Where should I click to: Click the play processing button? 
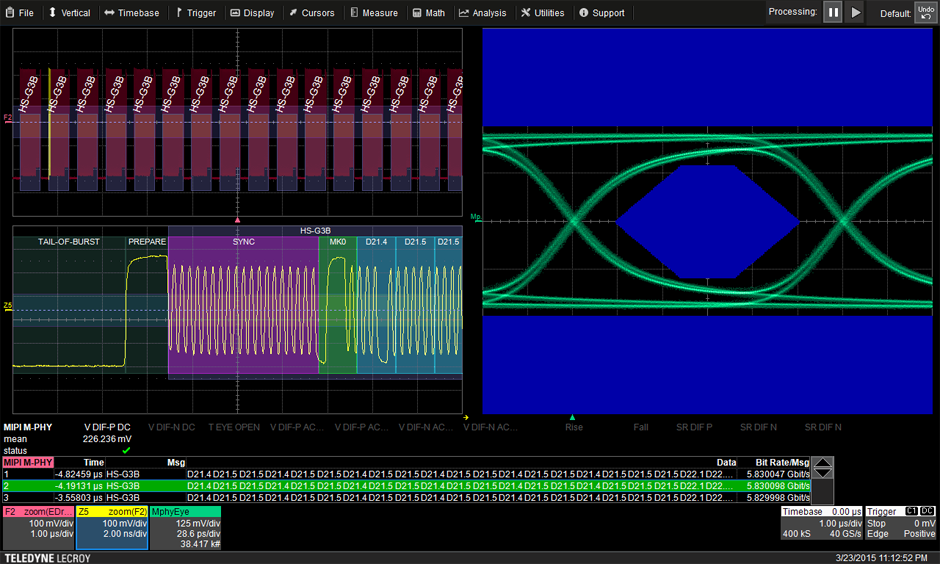855,13
